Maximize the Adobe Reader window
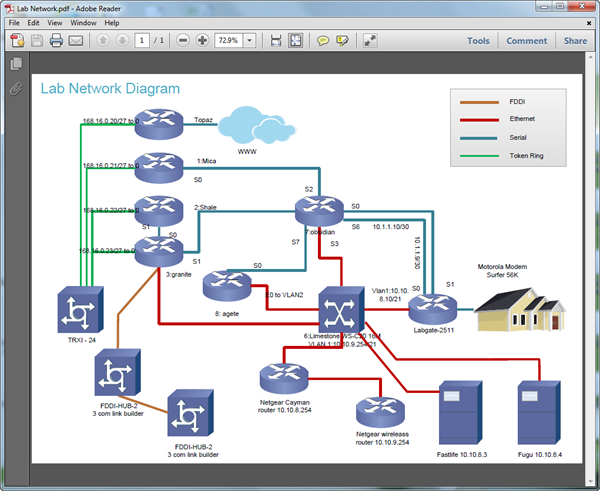Image resolution: width=600 pixels, height=491 pixels. click(x=560, y=6)
